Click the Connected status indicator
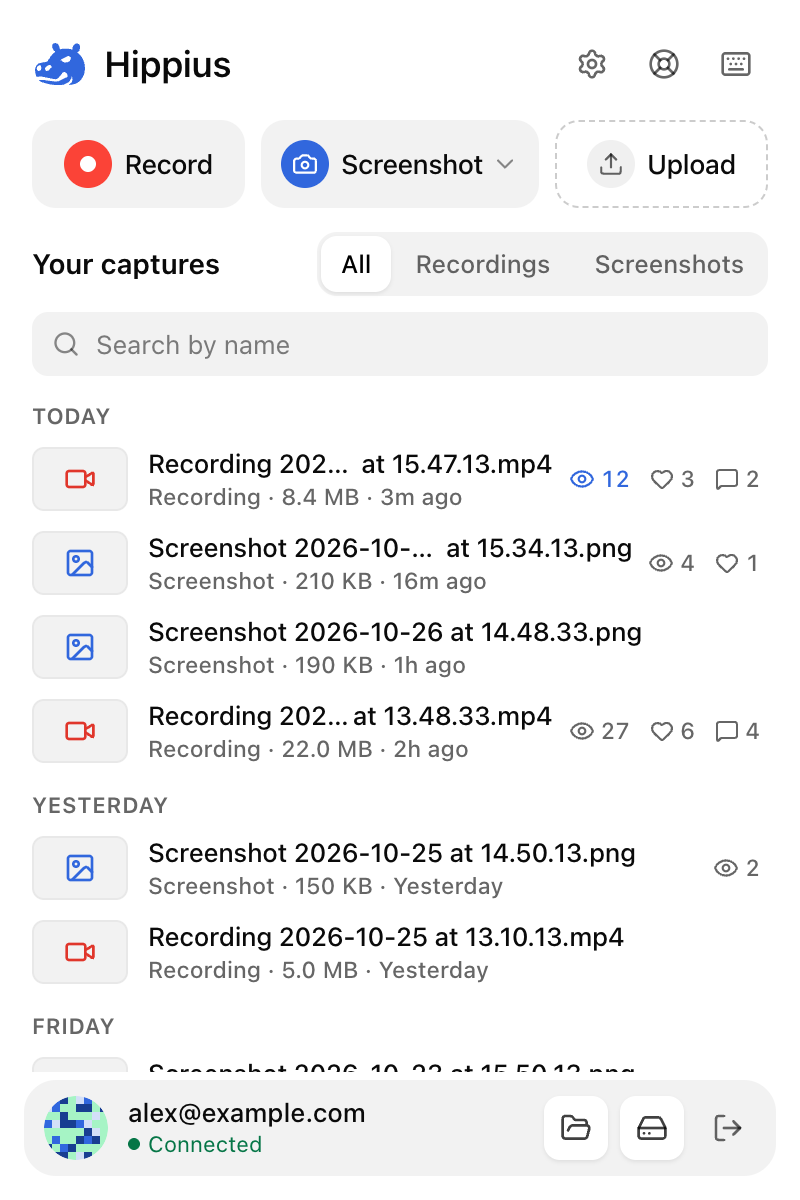The height and width of the screenshot is (1200, 800). pyautogui.click(x=195, y=1144)
